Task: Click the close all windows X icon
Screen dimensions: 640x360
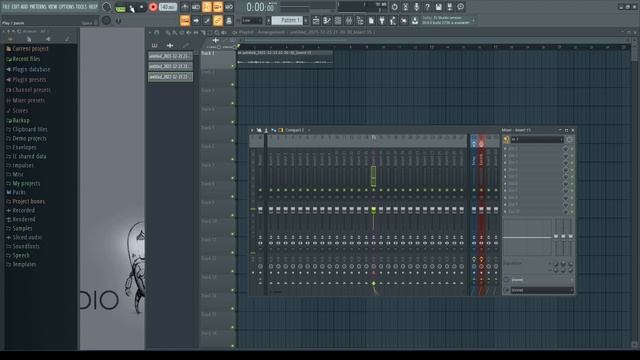Action: pyautogui.click(x=404, y=20)
